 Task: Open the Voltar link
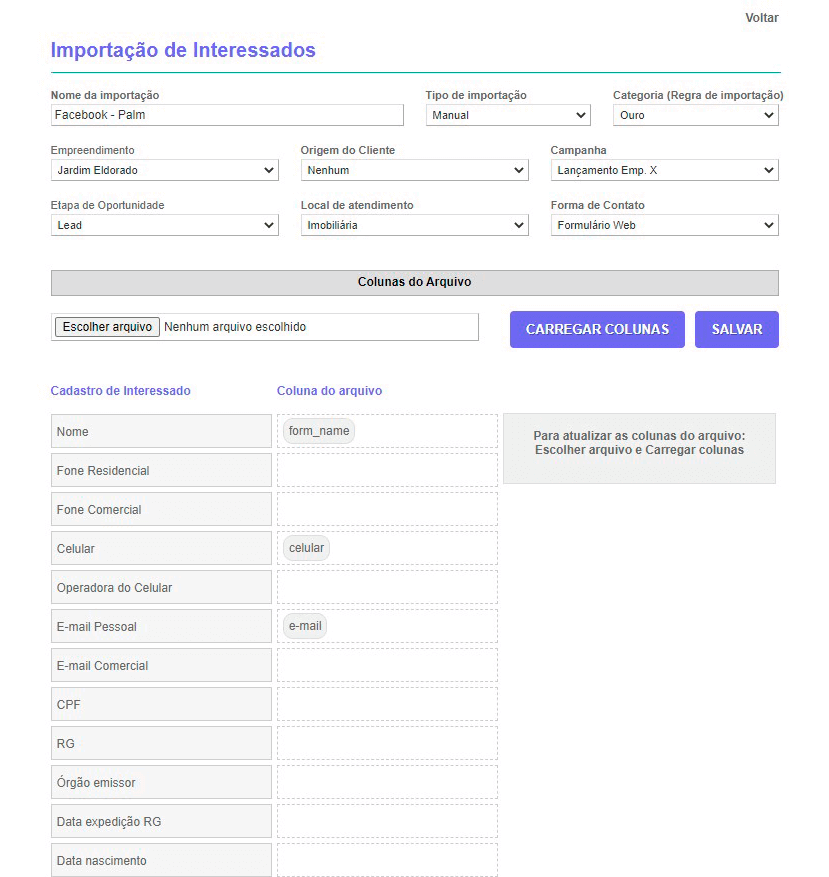761,17
